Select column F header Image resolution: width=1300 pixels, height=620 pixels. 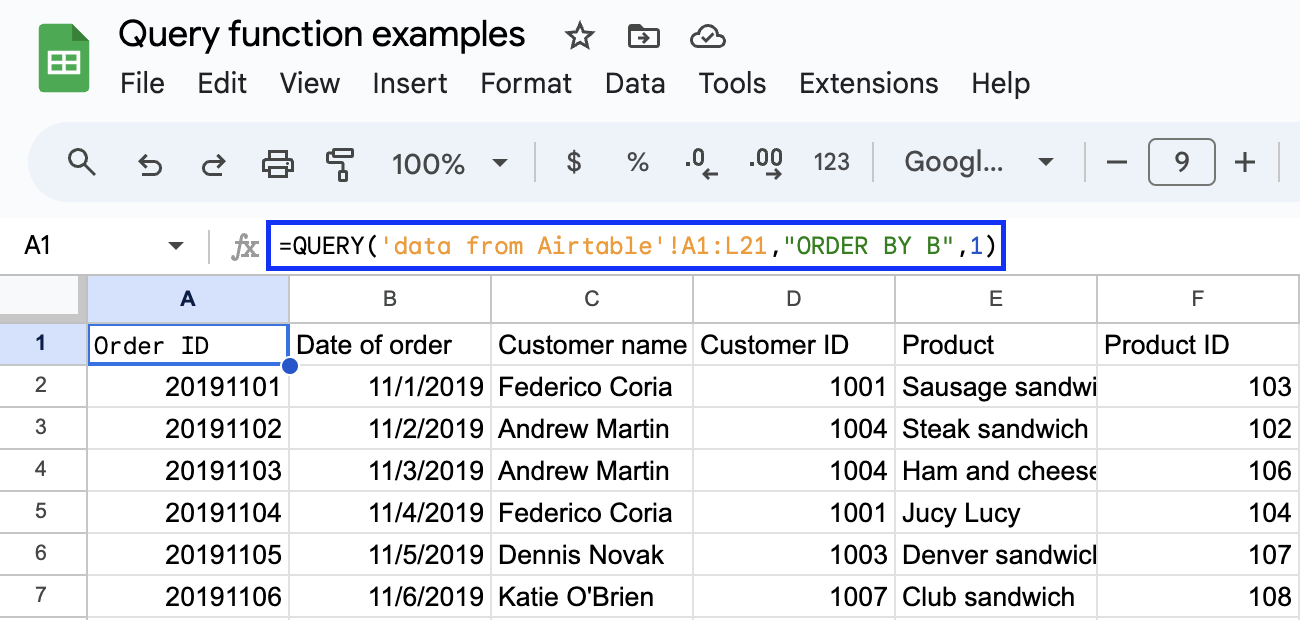1198,298
